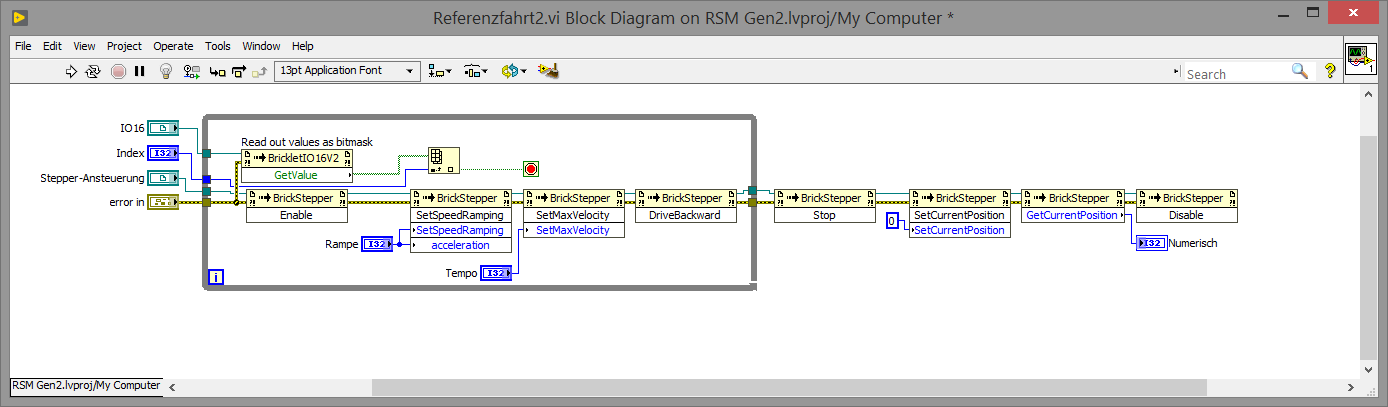This screenshot has width=1388, height=407.
Task: Click the Step Into button
Action: point(216,71)
